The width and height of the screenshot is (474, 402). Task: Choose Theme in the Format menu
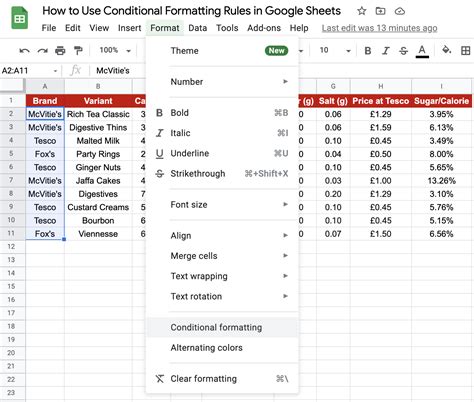pyautogui.click(x=222, y=51)
